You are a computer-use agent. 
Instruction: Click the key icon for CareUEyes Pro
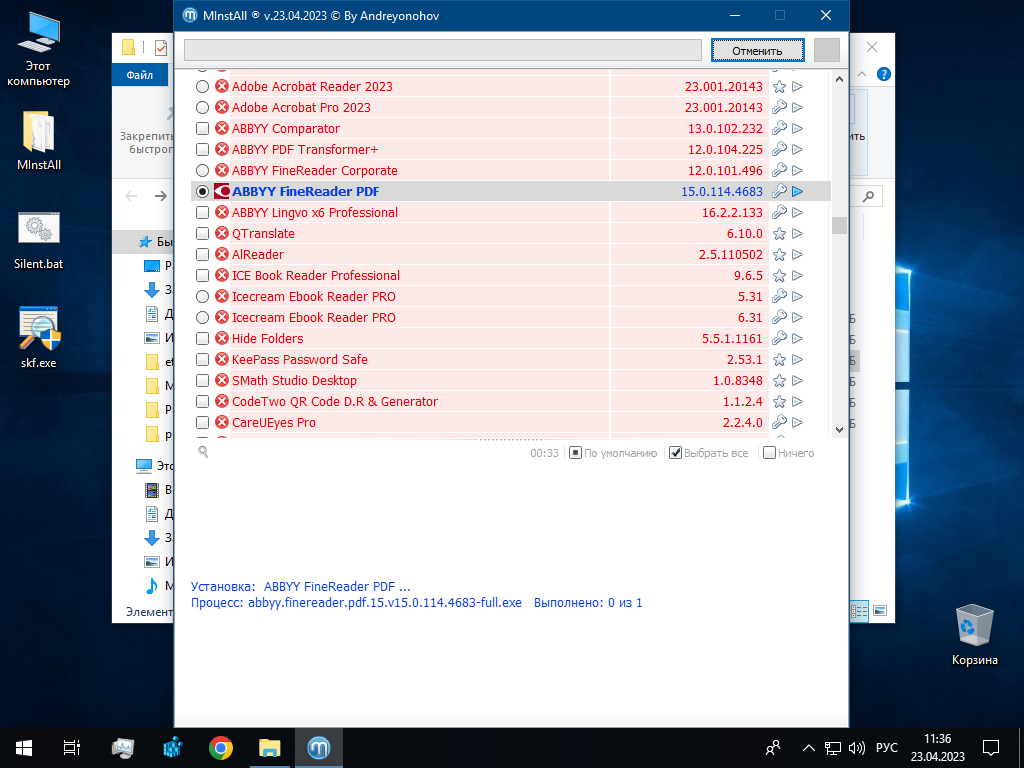click(x=779, y=423)
